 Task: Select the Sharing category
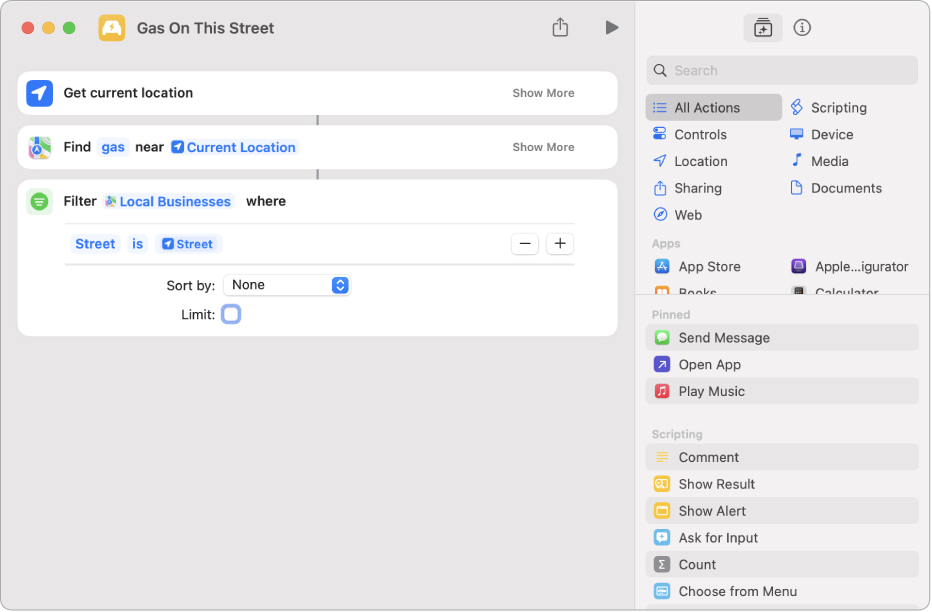(x=687, y=188)
